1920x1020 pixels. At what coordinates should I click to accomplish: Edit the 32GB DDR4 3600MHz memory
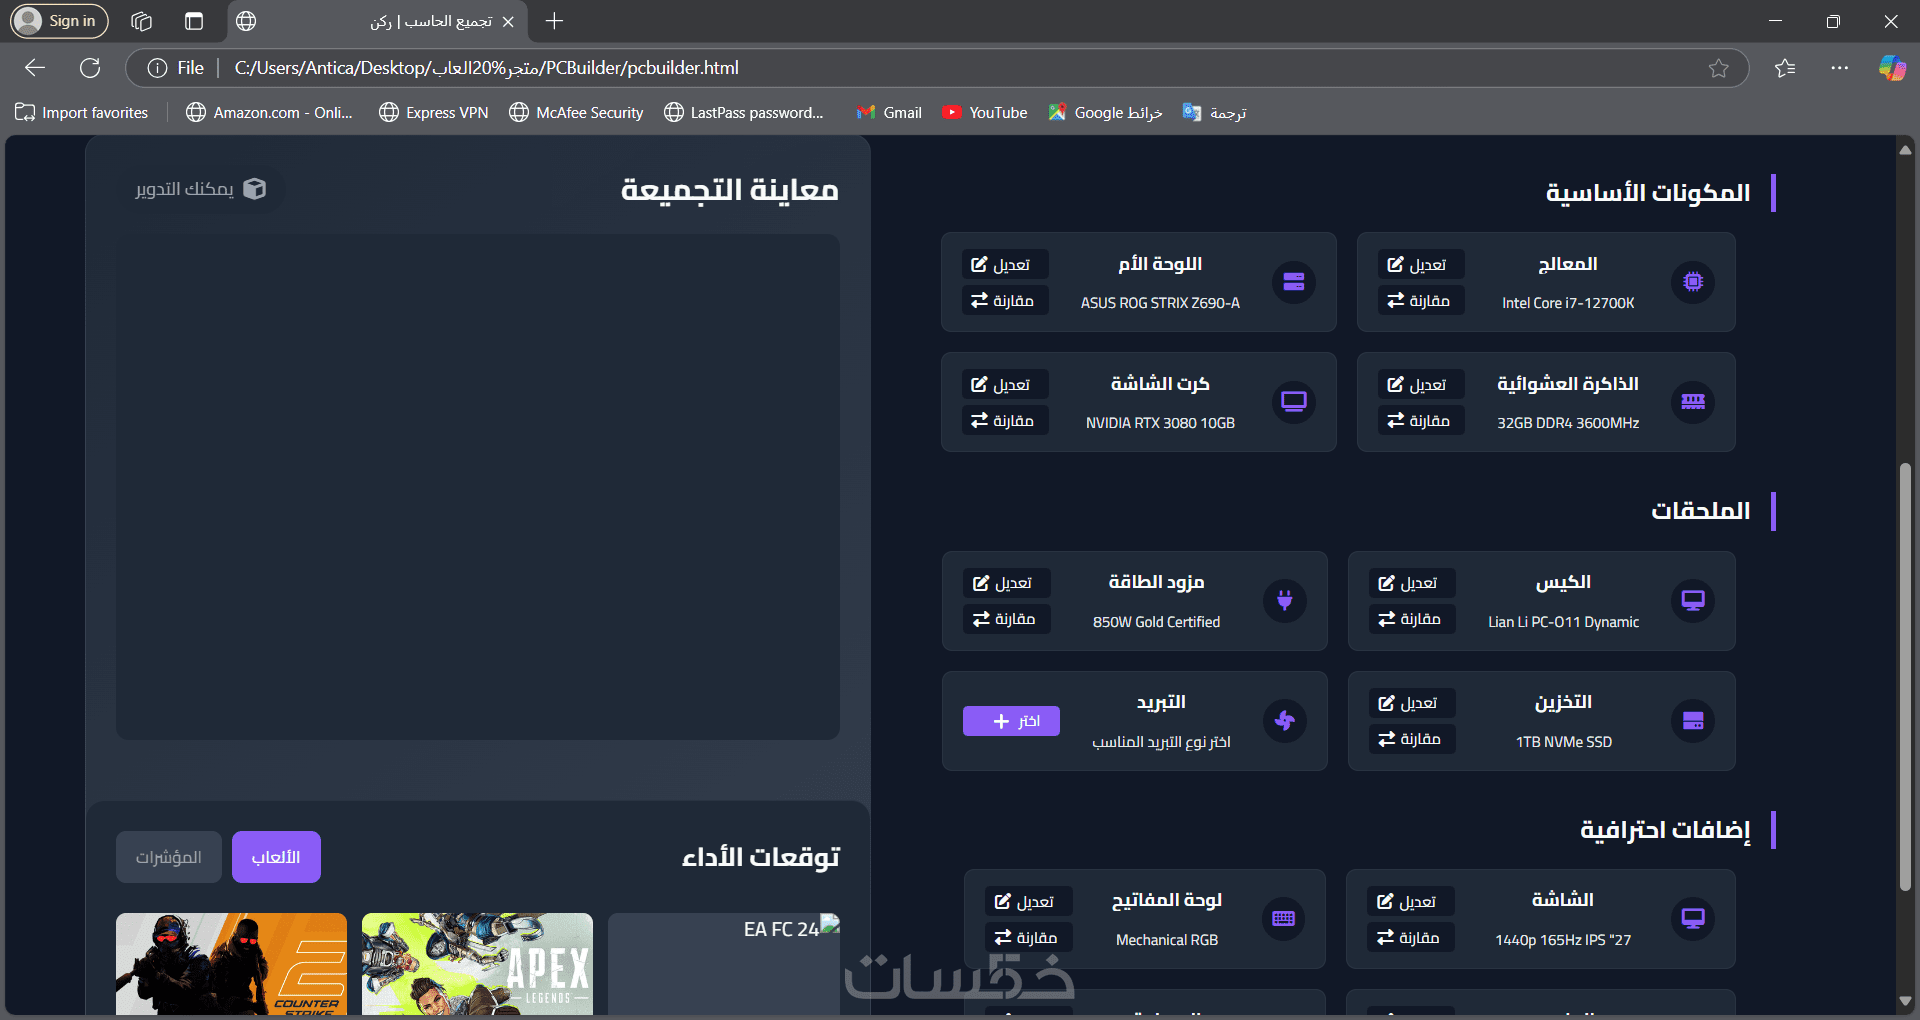pyautogui.click(x=1420, y=385)
